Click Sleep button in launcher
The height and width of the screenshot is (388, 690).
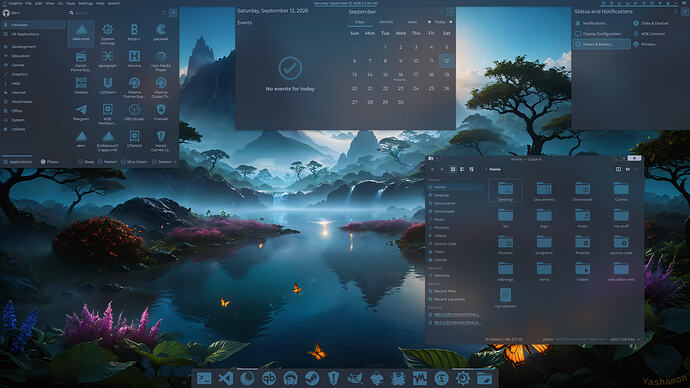86,161
